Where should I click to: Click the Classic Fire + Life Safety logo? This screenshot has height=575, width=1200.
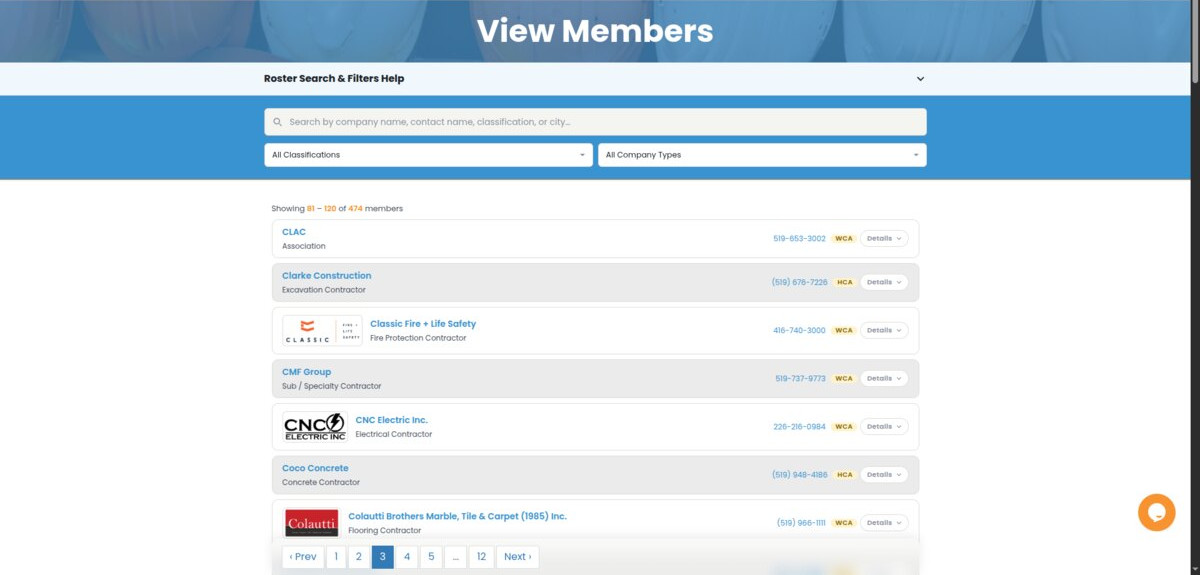[322, 330]
